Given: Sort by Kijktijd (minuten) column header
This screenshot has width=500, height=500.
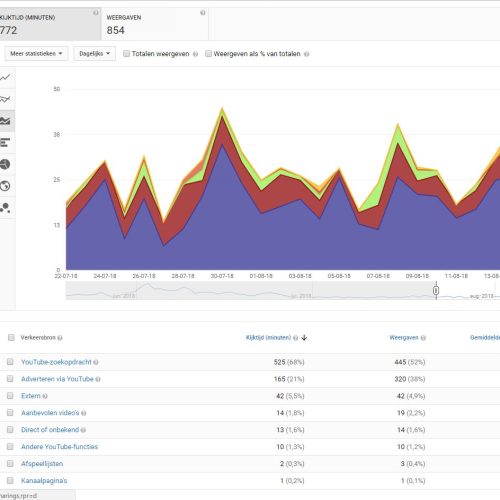Looking at the screenshot, I should [x=268, y=338].
